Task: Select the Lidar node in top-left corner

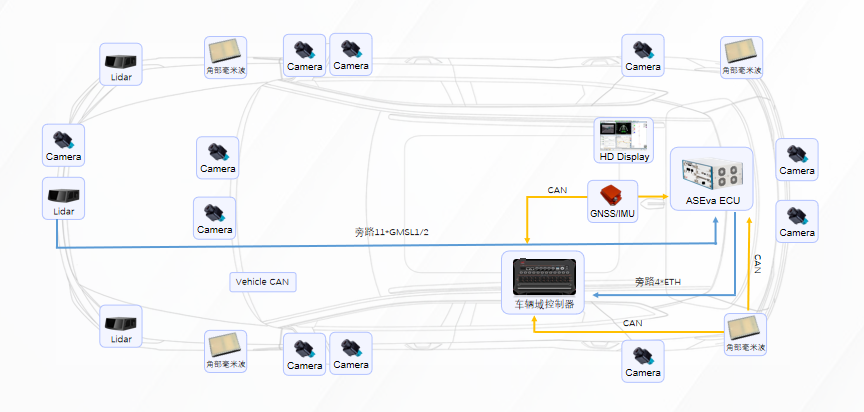Action: tap(121, 64)
